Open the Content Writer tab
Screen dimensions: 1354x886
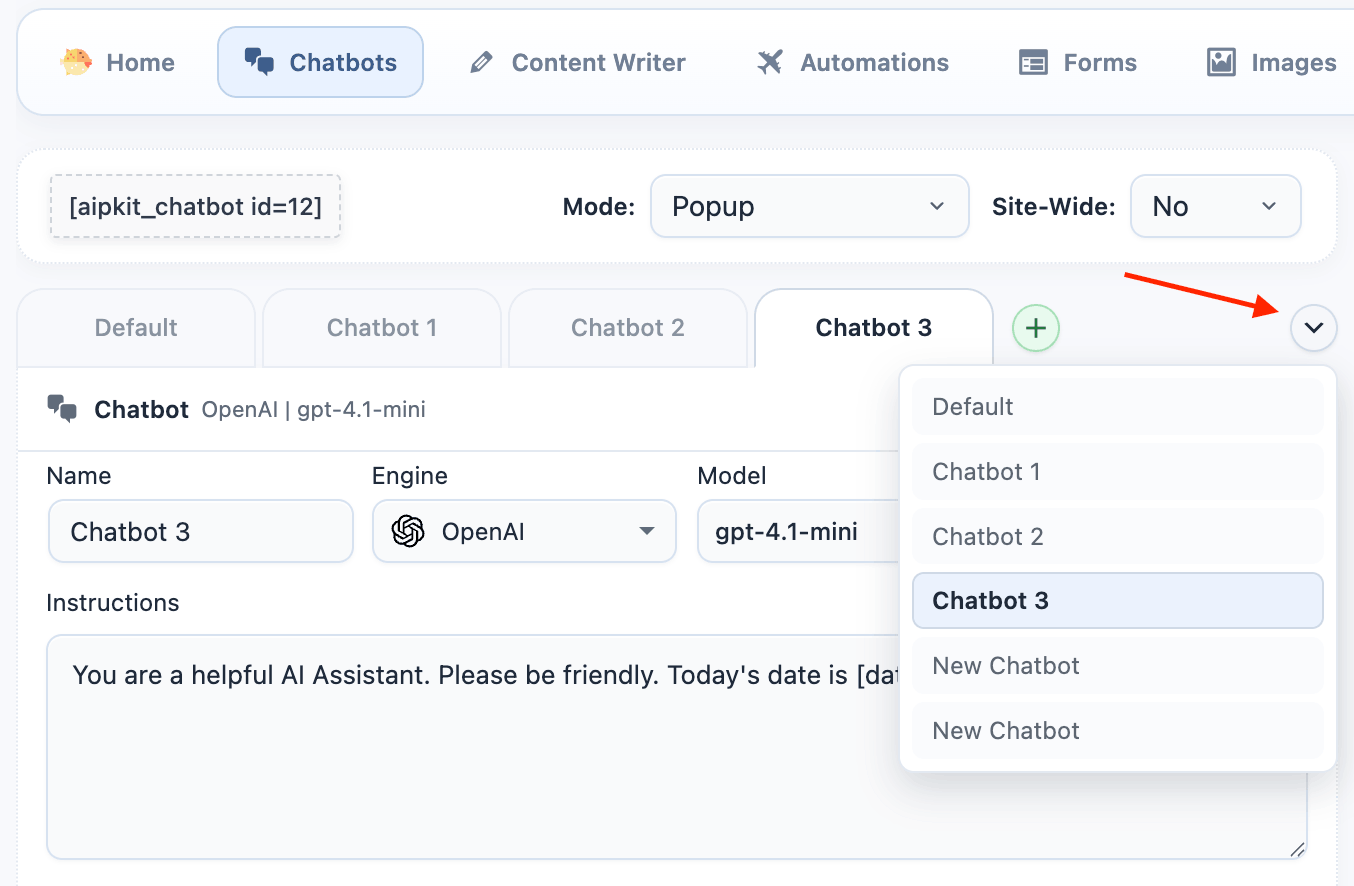coord(578,63)
